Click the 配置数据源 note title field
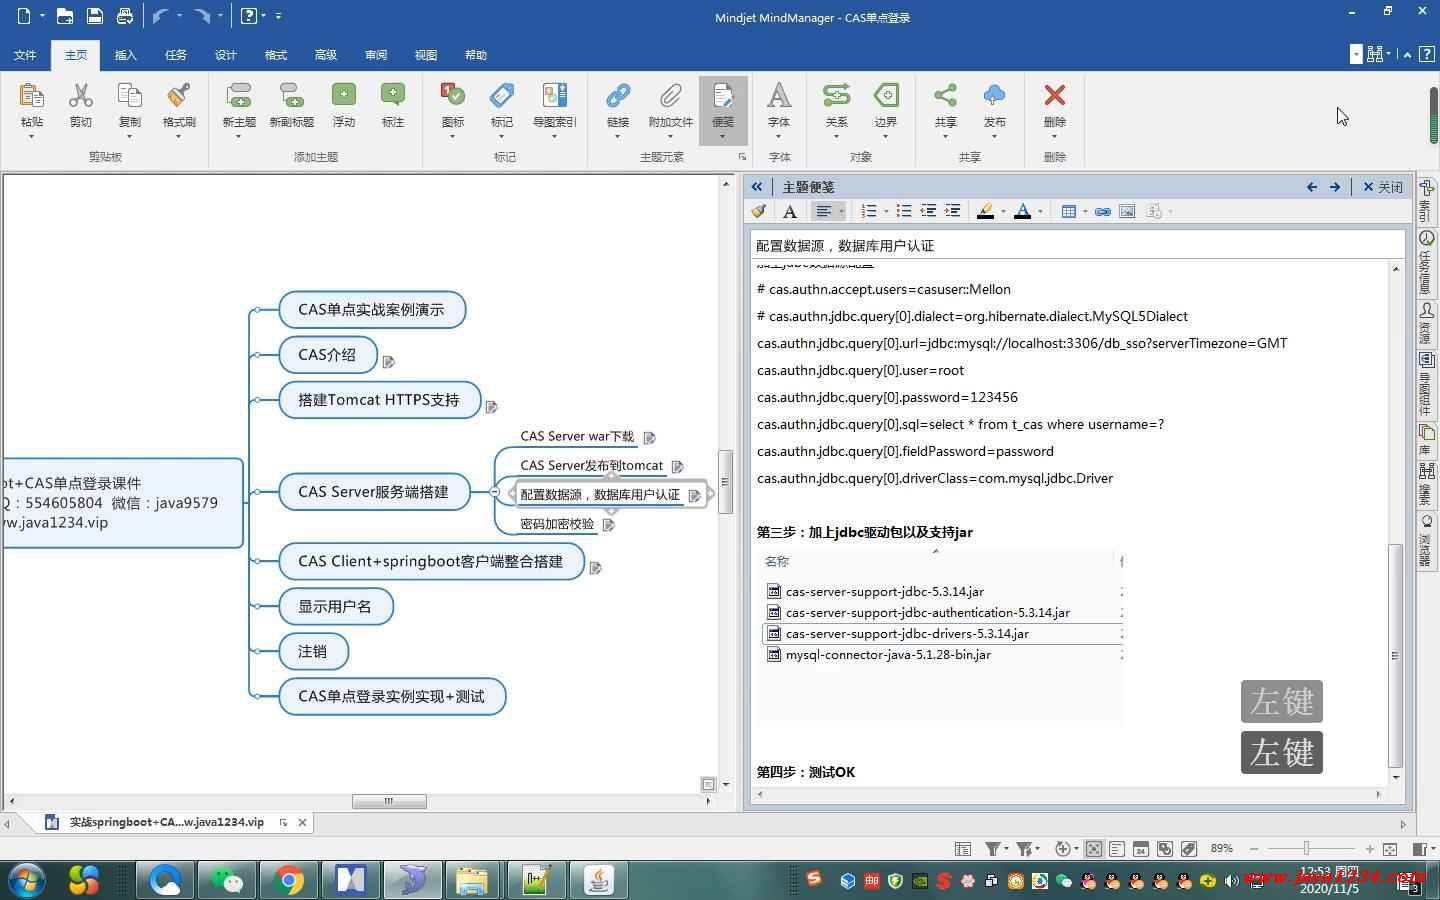Image resolution: width=1440 pixels, height=900 pixels. click(x=1078, y=245)
